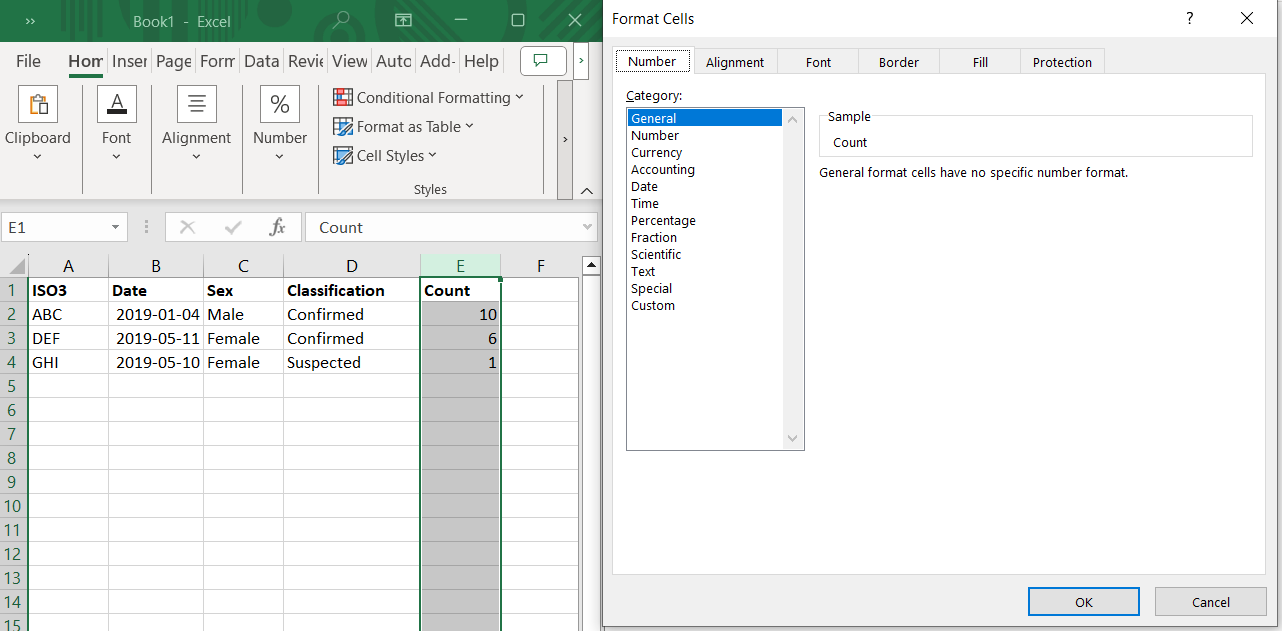Click cell containing Male

(x=243, y=314)
